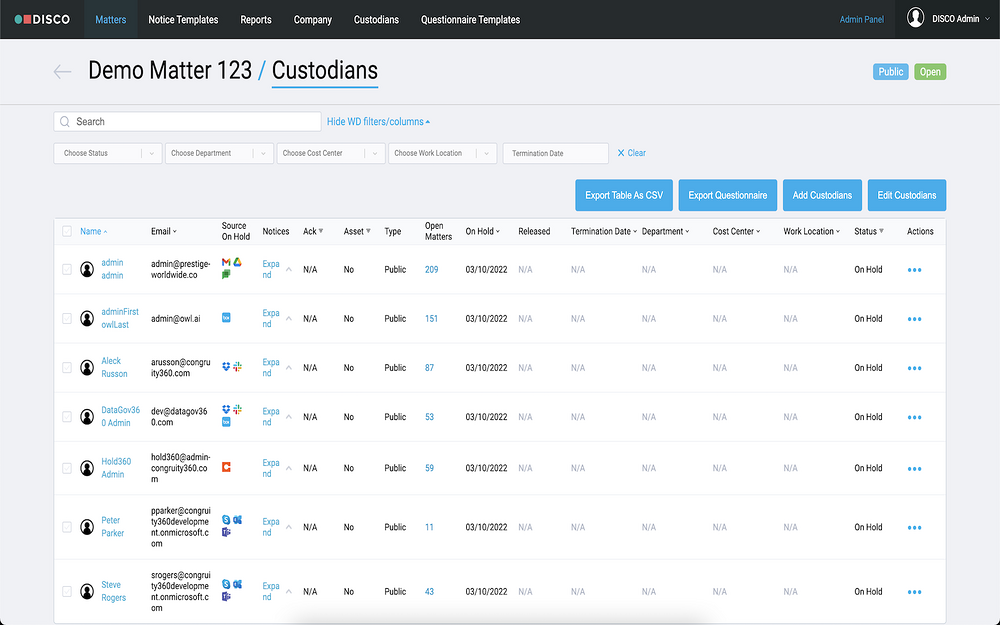
Task: Click the orange source icon for Hold360 Admin
Action: [226, 467]
